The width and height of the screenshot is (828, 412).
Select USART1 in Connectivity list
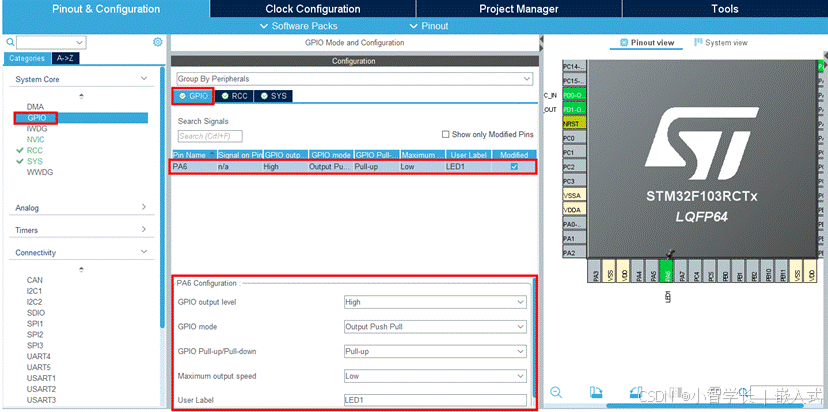pos(41,378)
